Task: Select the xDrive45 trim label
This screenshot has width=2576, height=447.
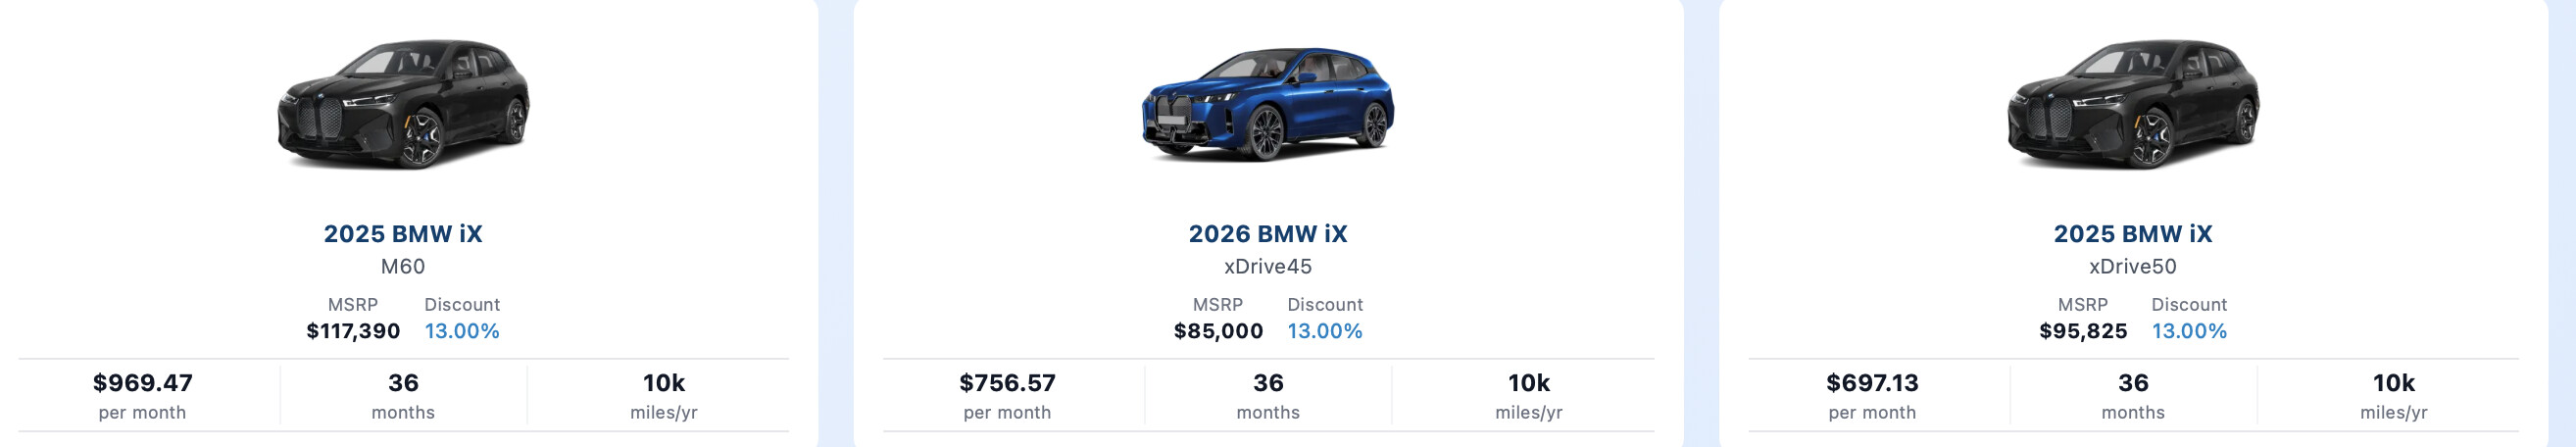Action: [1267, 267]
